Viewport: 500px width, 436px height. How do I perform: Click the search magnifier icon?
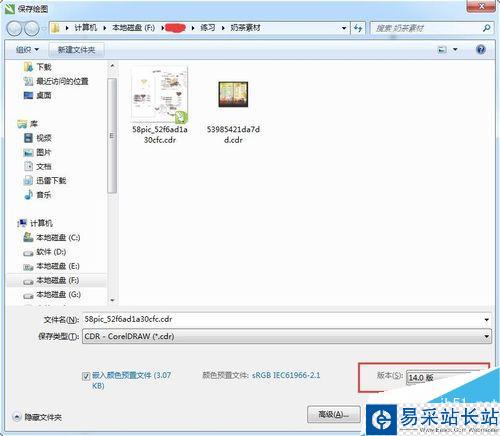click(x=486, y=28)
